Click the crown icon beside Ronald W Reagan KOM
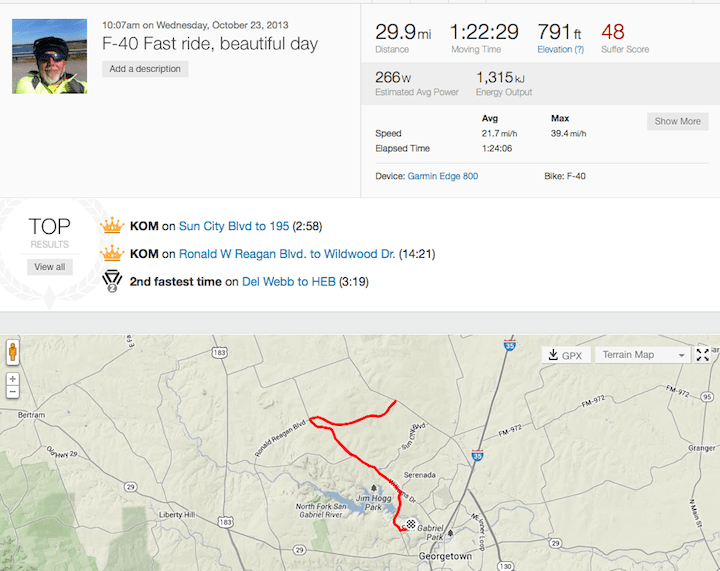Screen dimensions: 720x571 (113, 254)
